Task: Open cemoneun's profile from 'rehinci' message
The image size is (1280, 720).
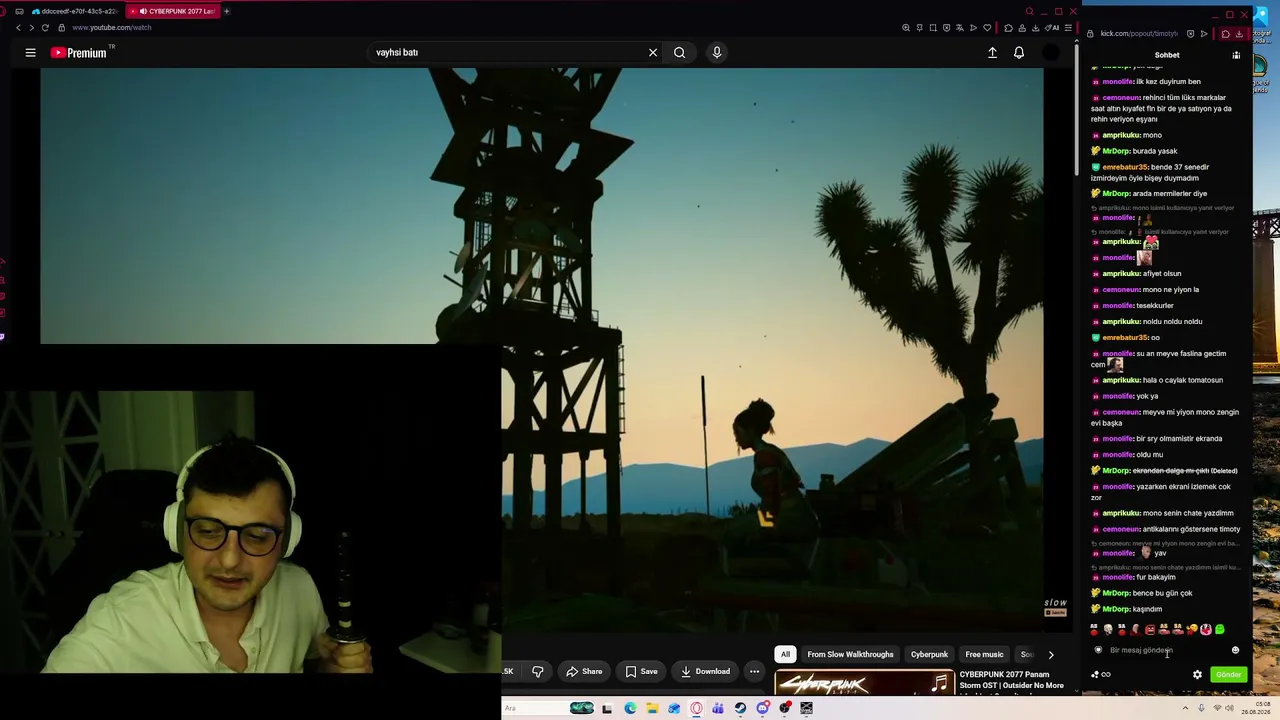Action: [x=1121, y=98]
